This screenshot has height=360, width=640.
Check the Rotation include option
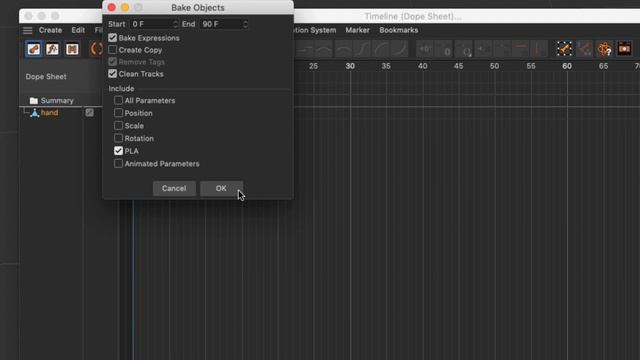pyautogui.click(x=118, y=138)
